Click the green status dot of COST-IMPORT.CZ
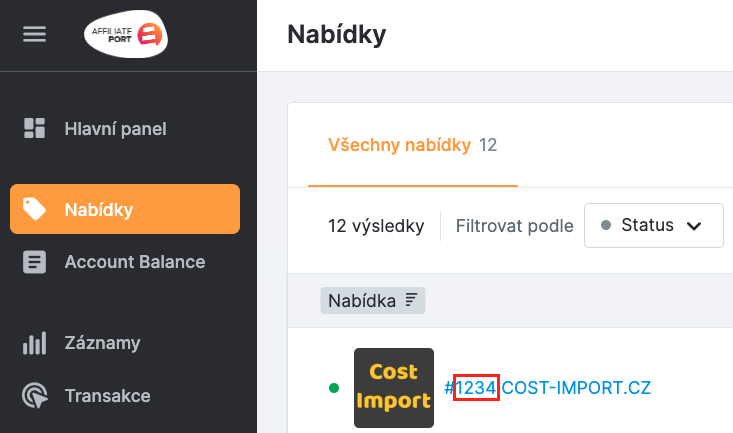 [334, 387]
